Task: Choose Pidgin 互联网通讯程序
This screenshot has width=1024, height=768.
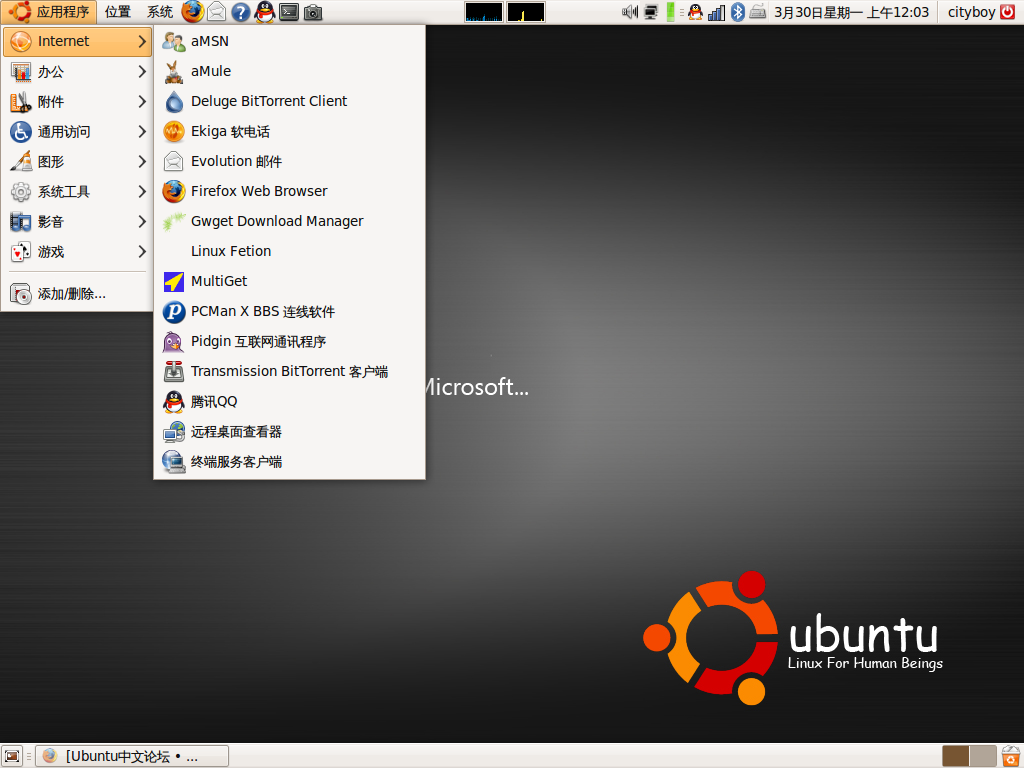Action: click(289, 342)
